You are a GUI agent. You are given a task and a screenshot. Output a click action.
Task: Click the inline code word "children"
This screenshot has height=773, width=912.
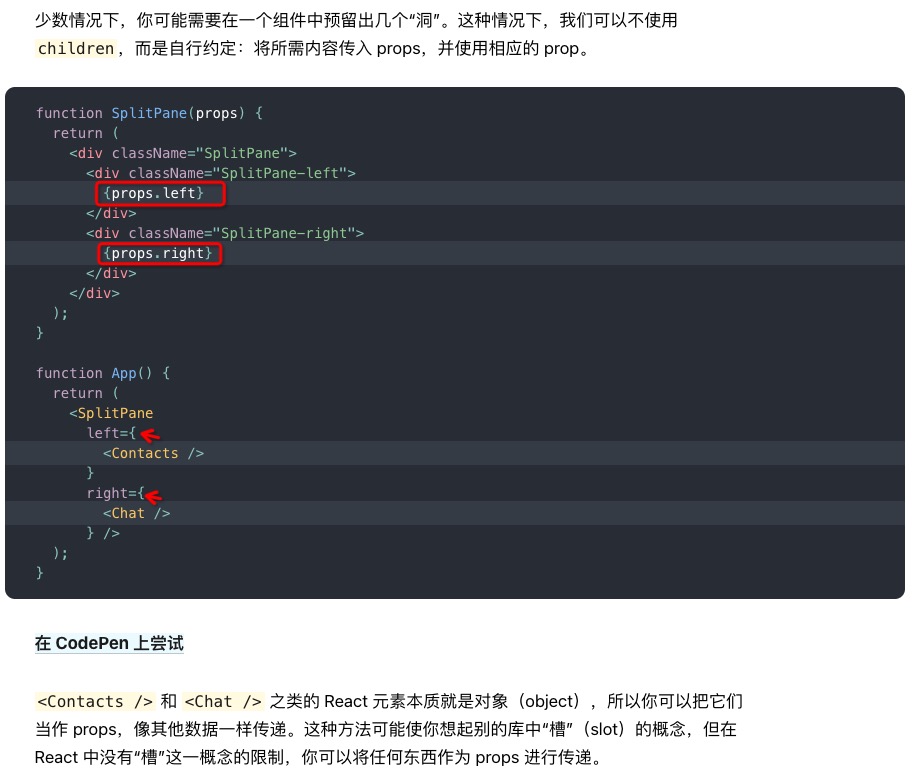76,48
